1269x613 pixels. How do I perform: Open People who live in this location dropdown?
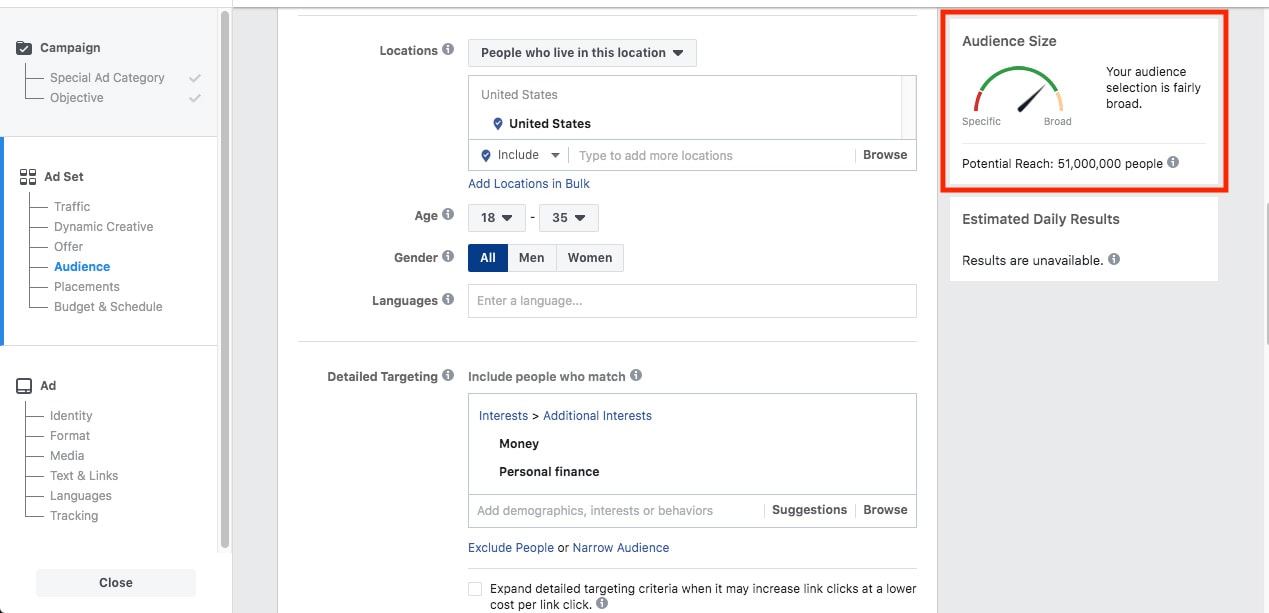click(x=582, y=53)
